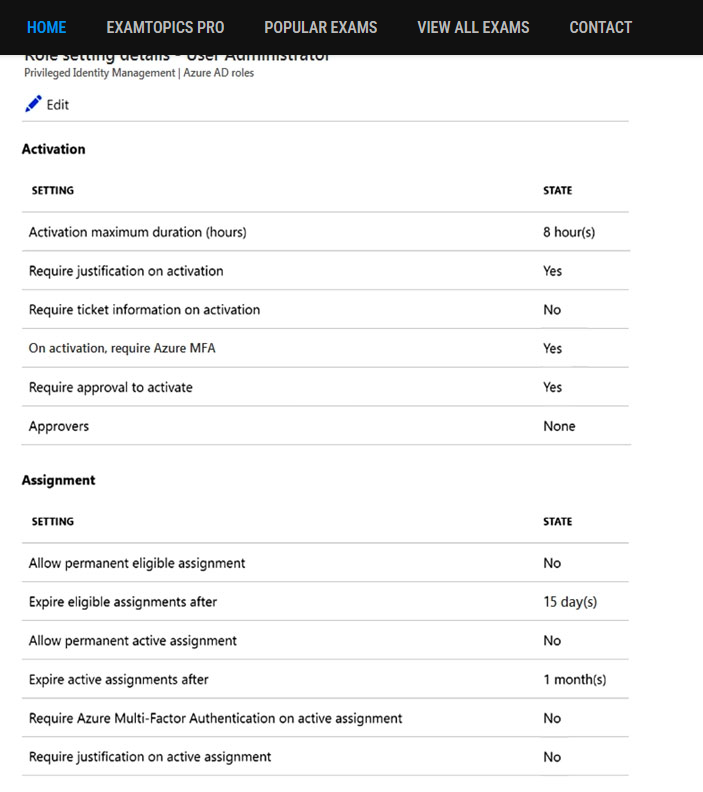
Task: Click Privileged Identity Management breadcrumb text
Action: click(99, 73)
